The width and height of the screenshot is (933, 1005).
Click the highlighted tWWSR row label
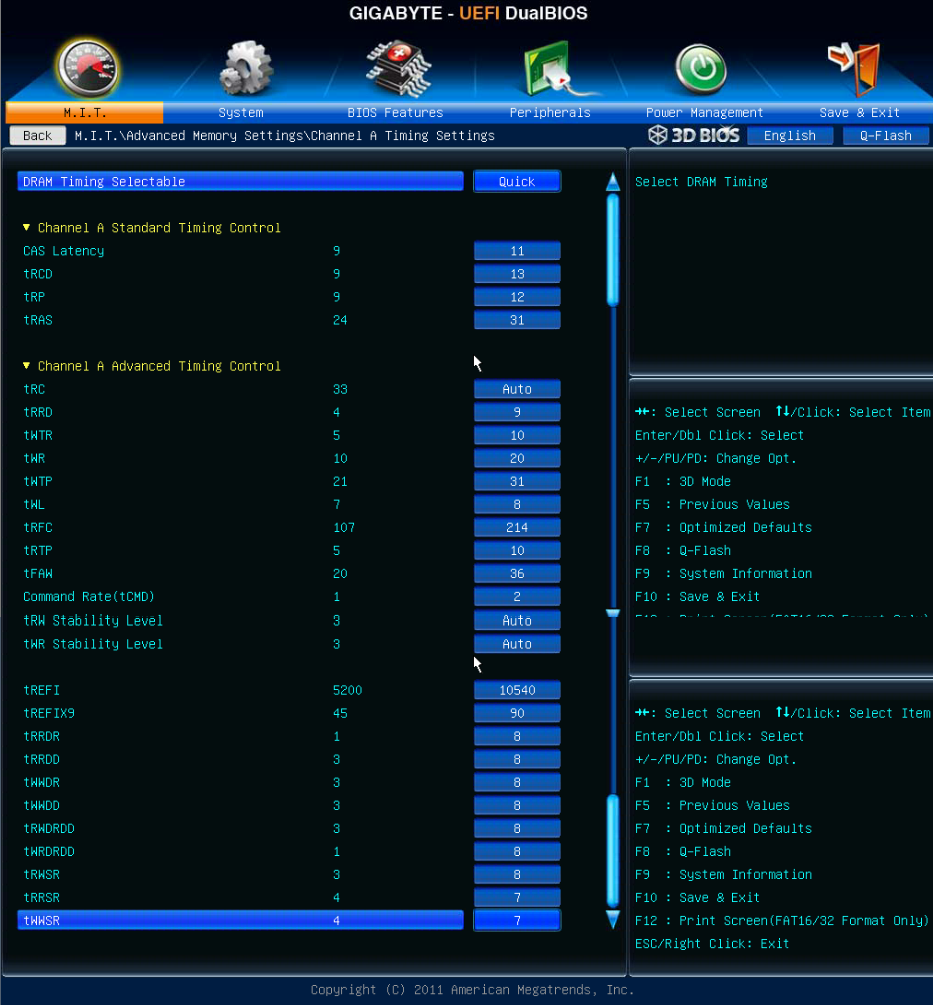point(240,920)
